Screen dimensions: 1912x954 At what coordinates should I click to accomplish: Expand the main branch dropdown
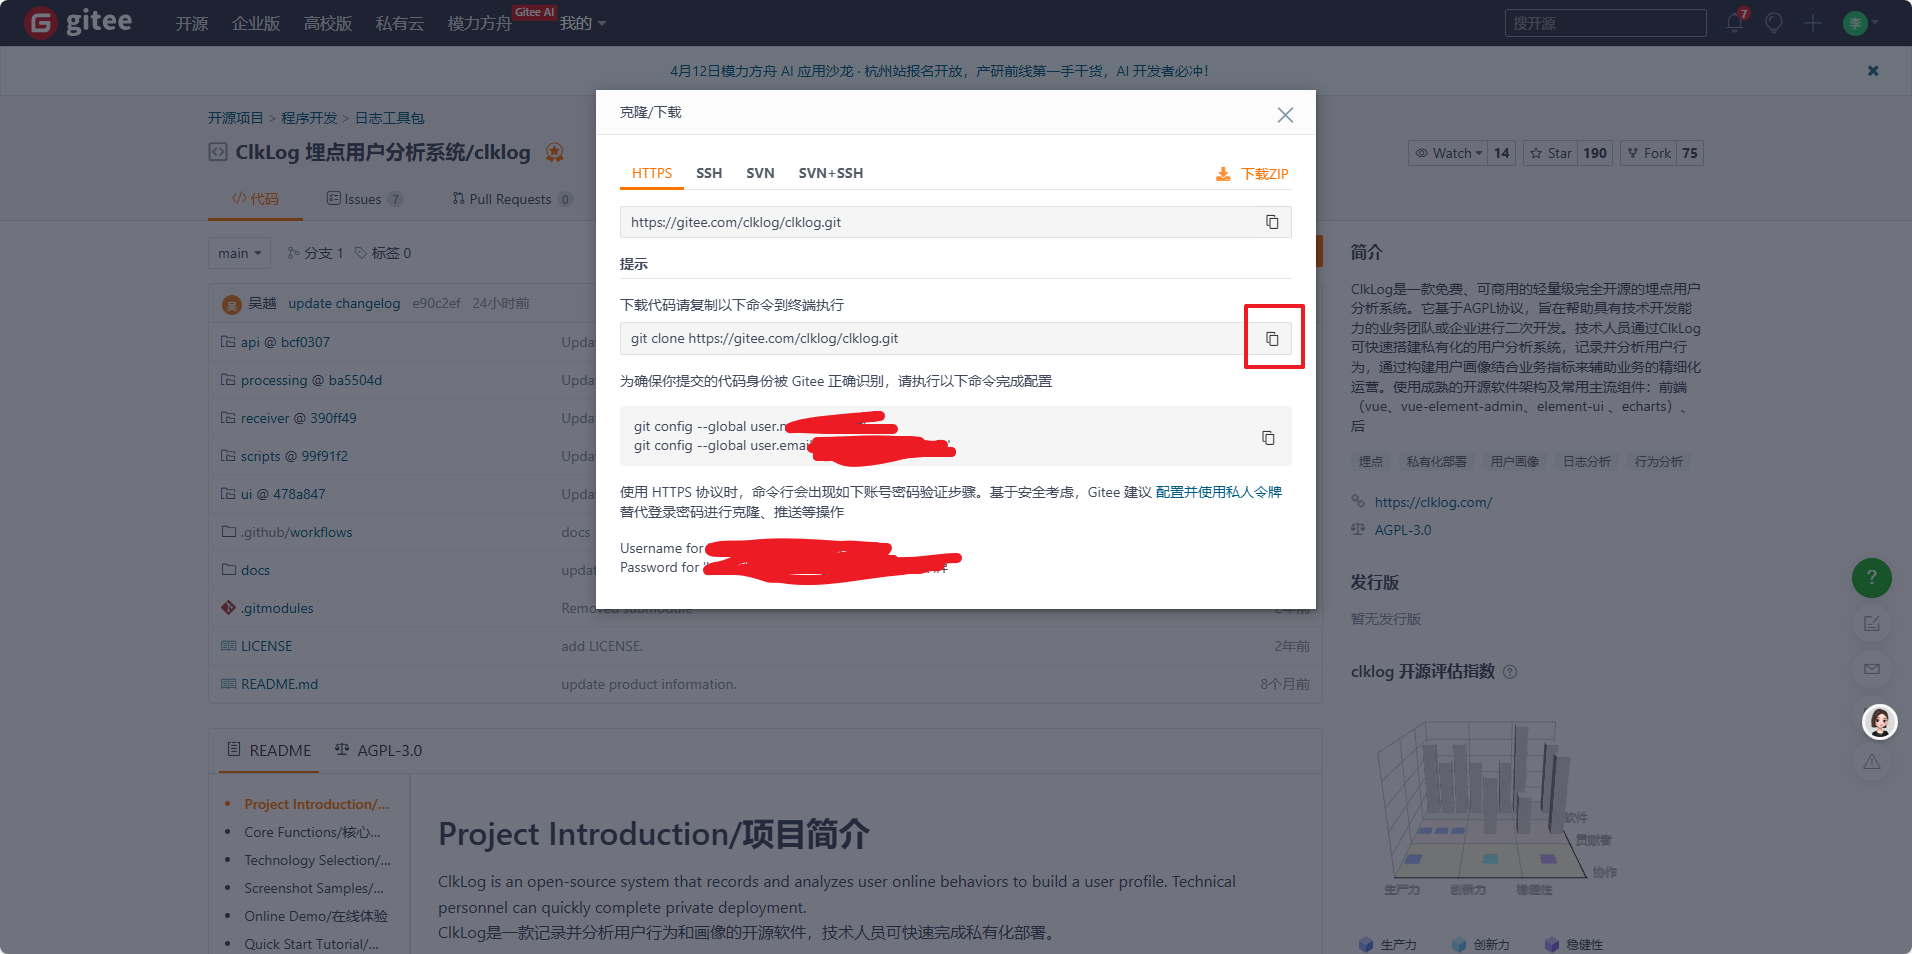240,253
